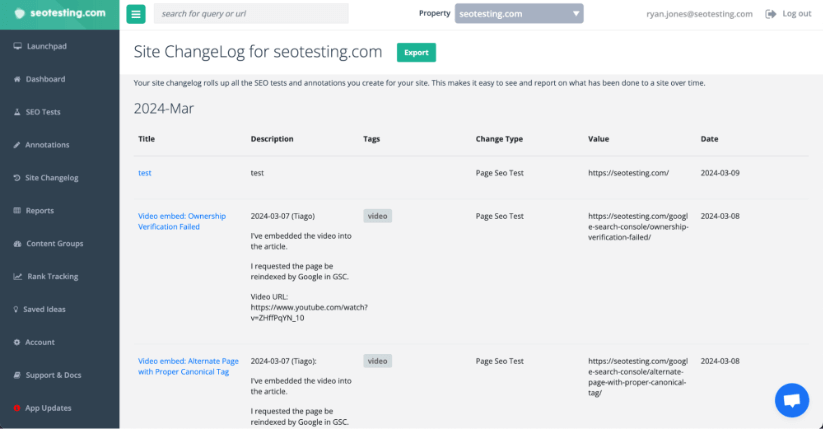Click the SEO Tests flask icon
823x429 pixels.
[x=17, y=112]
